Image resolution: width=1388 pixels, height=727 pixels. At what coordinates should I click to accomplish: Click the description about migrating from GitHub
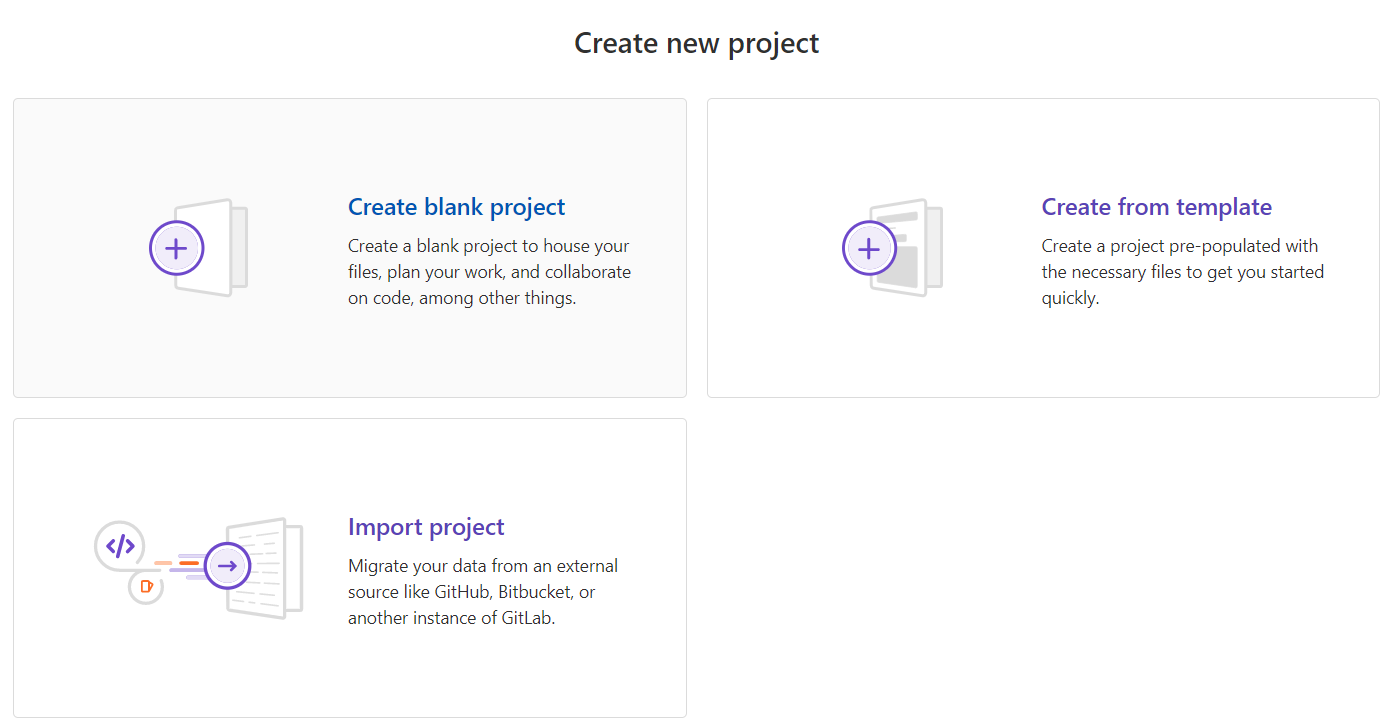point(483,592)
